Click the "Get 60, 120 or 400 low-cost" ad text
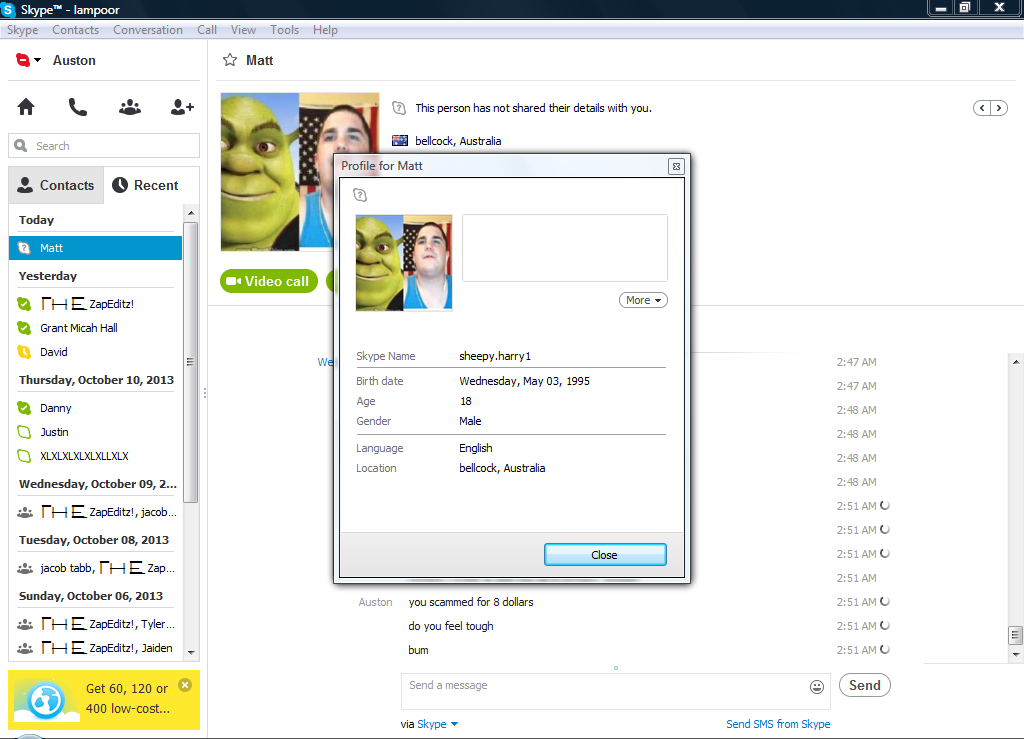Image resolution: width=1024 pixels, height=739 pixels. click(x=127, y=699)
